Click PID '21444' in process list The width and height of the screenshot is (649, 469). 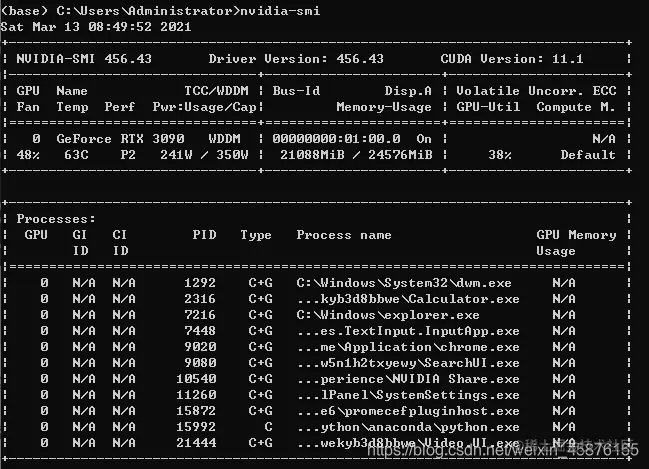pyautogui.click(x=197, y=443)
